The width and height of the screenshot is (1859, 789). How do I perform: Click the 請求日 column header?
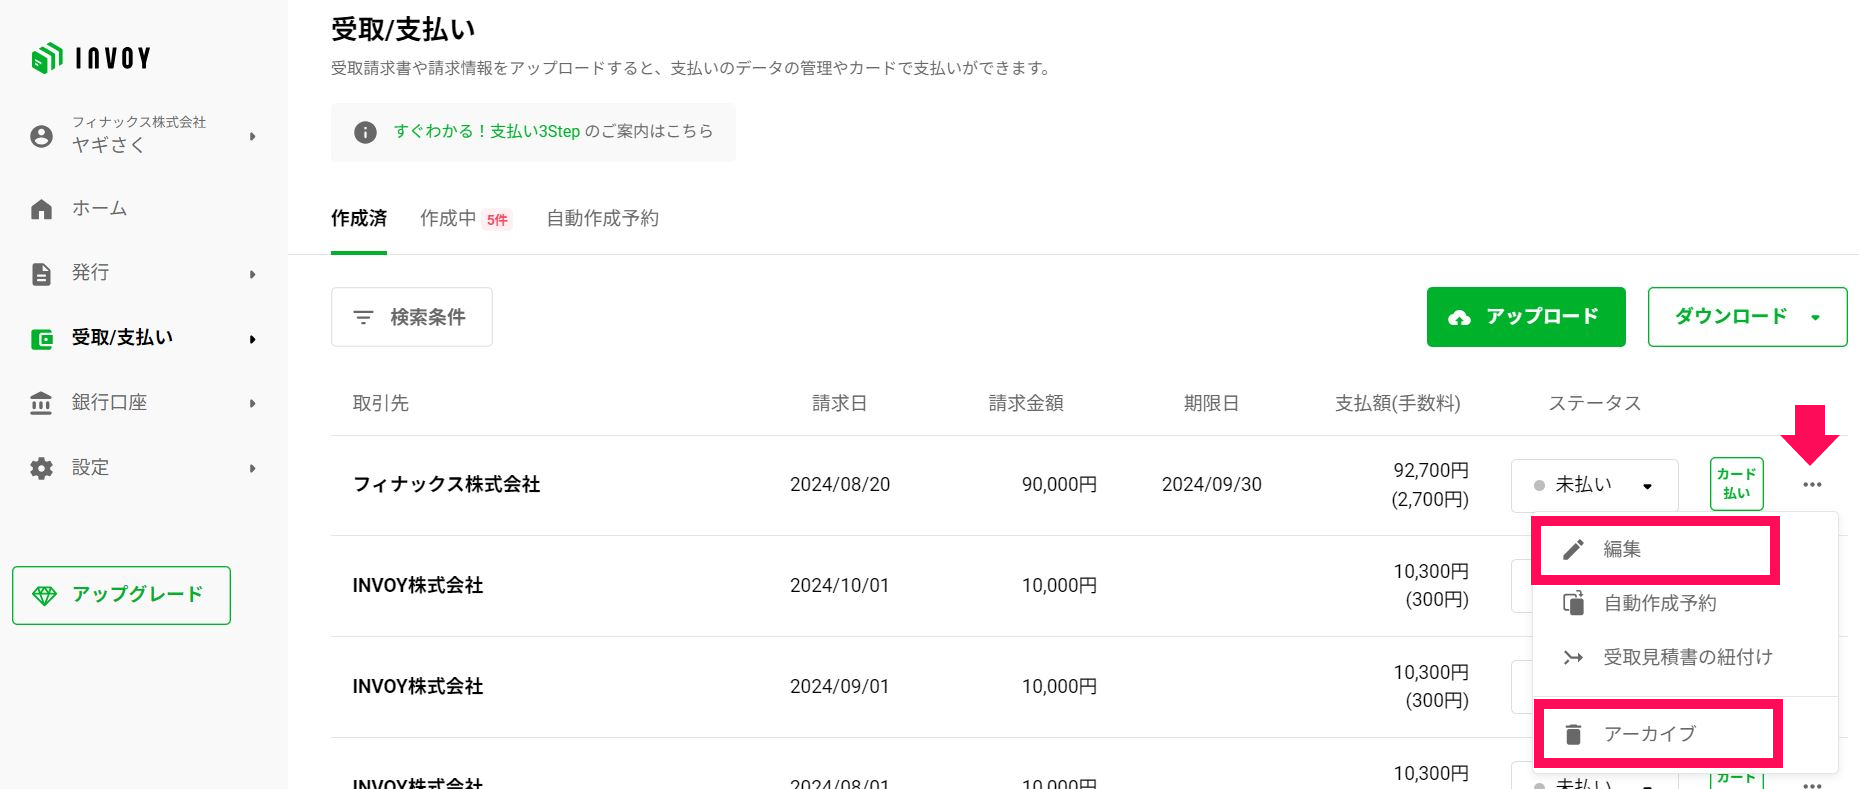[x=839, y=403]
